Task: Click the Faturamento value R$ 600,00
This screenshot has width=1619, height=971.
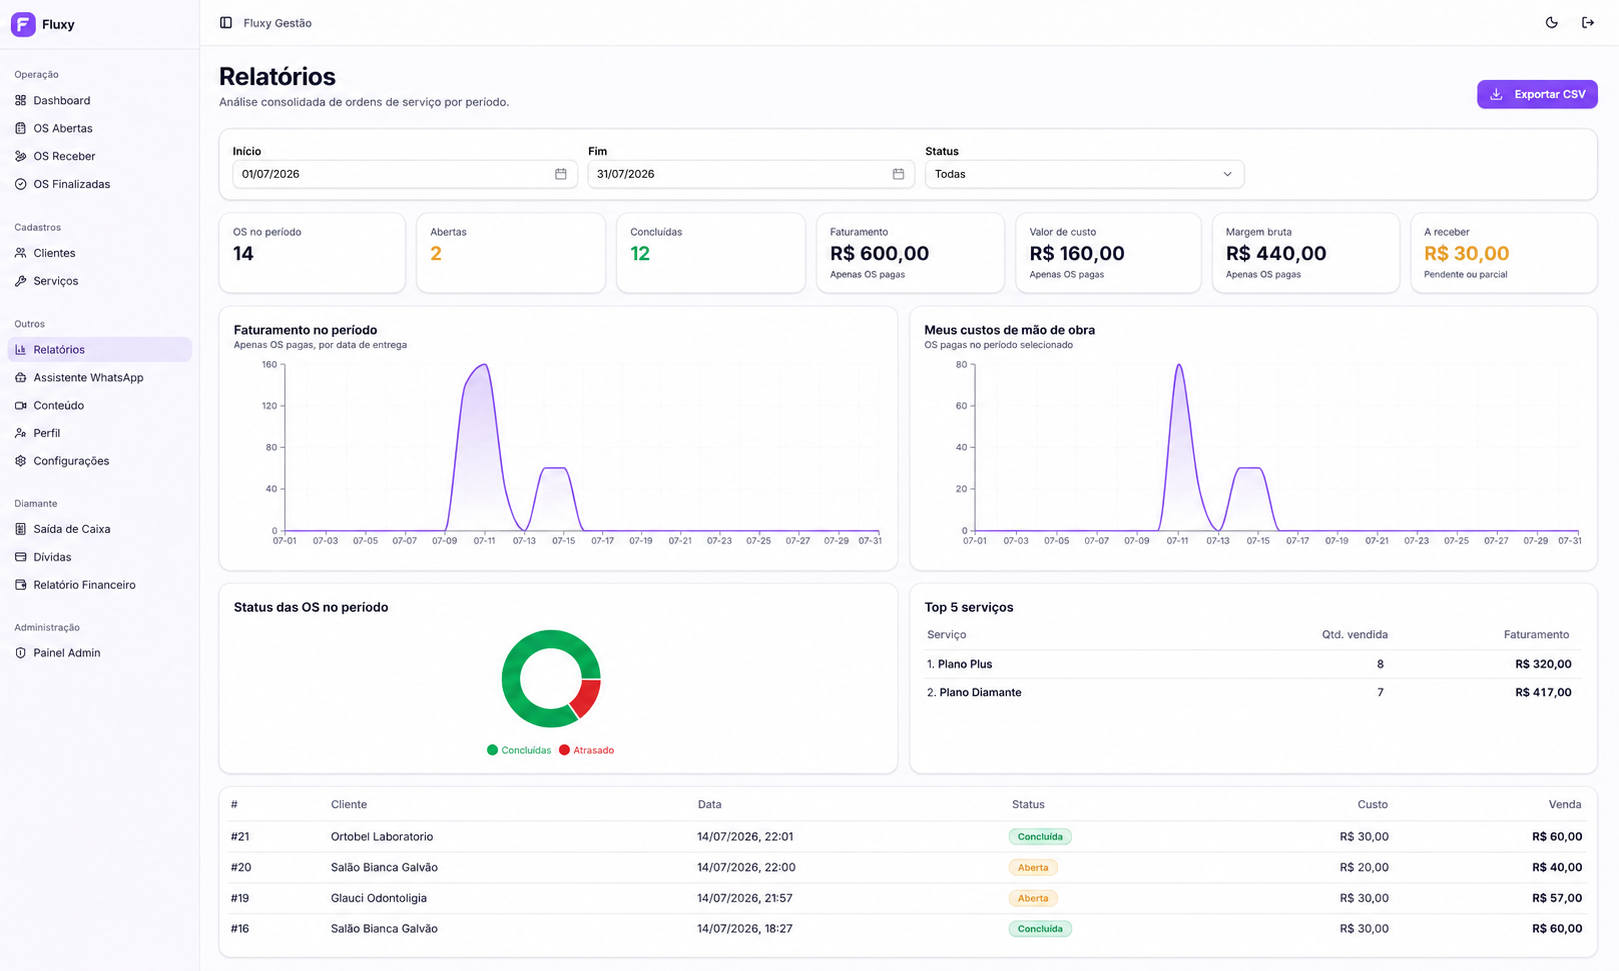Action: tap(880, 254)
